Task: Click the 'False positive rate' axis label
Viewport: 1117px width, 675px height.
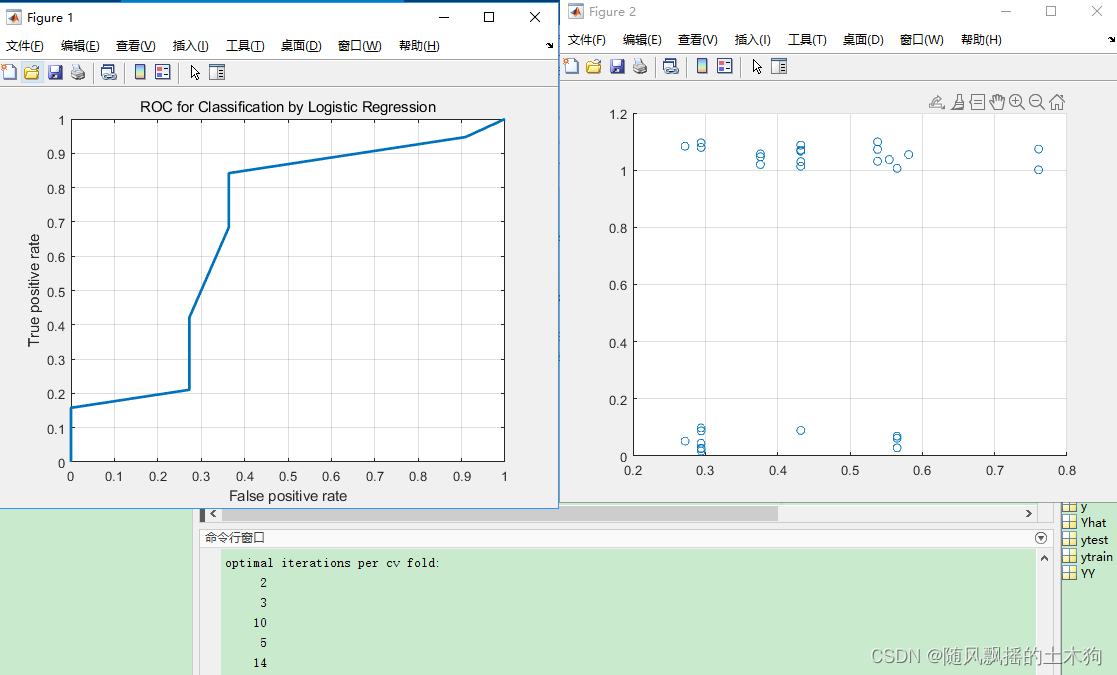Action: [x=288, y=496]
